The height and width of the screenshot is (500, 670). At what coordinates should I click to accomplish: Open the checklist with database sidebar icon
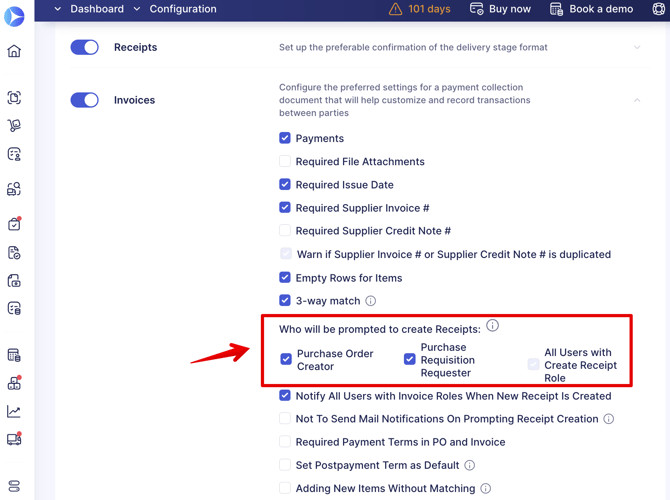(14, 308)
